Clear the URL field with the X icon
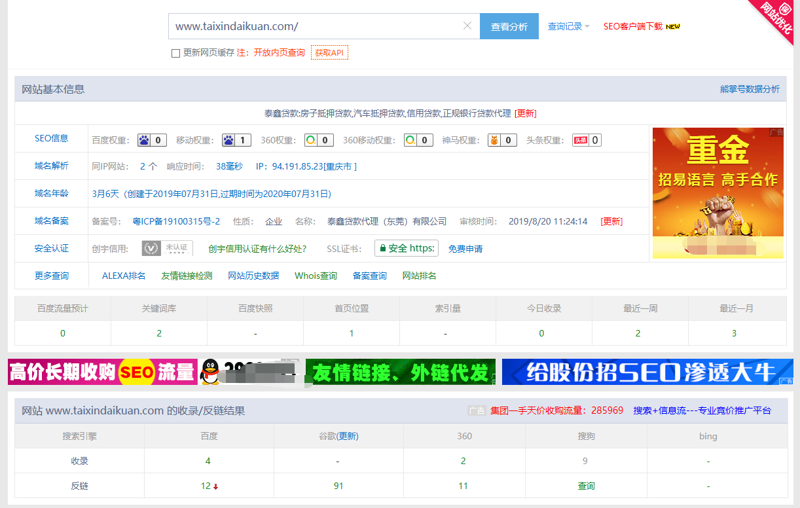Image resolution: width=800 pixels, height=508 pixels. 467,26
